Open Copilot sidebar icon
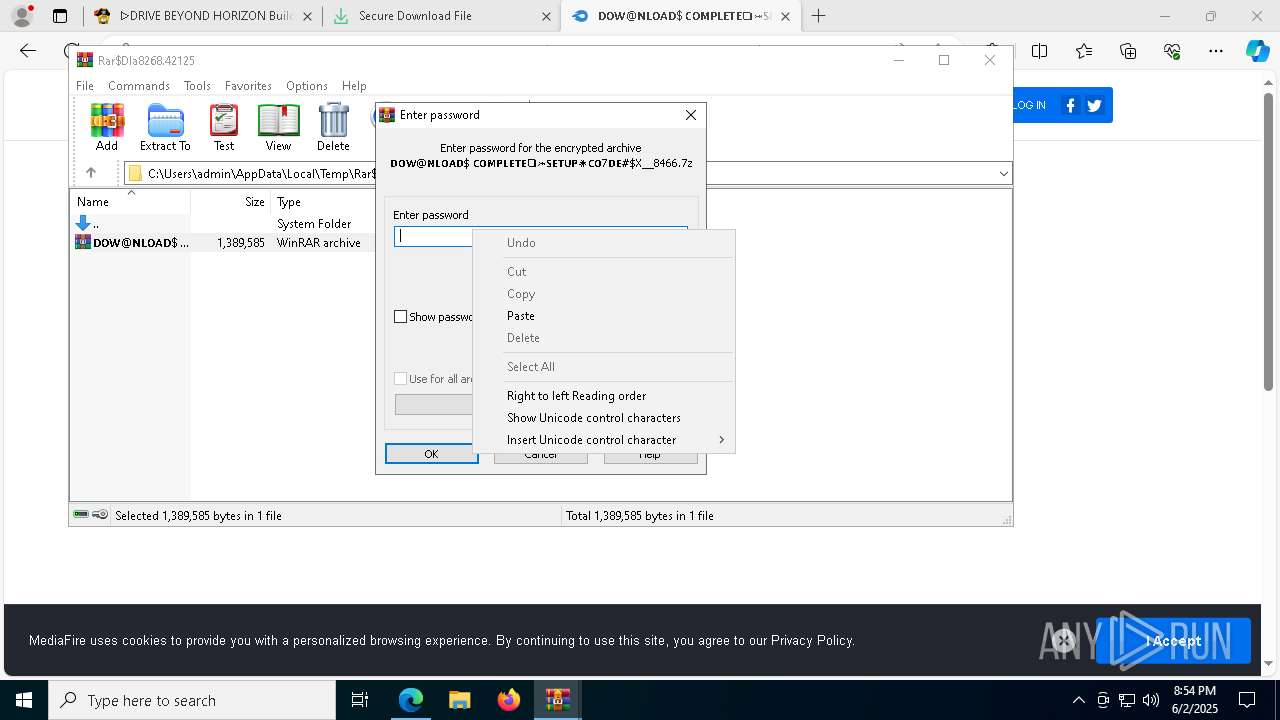 (x=1257, y=51)
